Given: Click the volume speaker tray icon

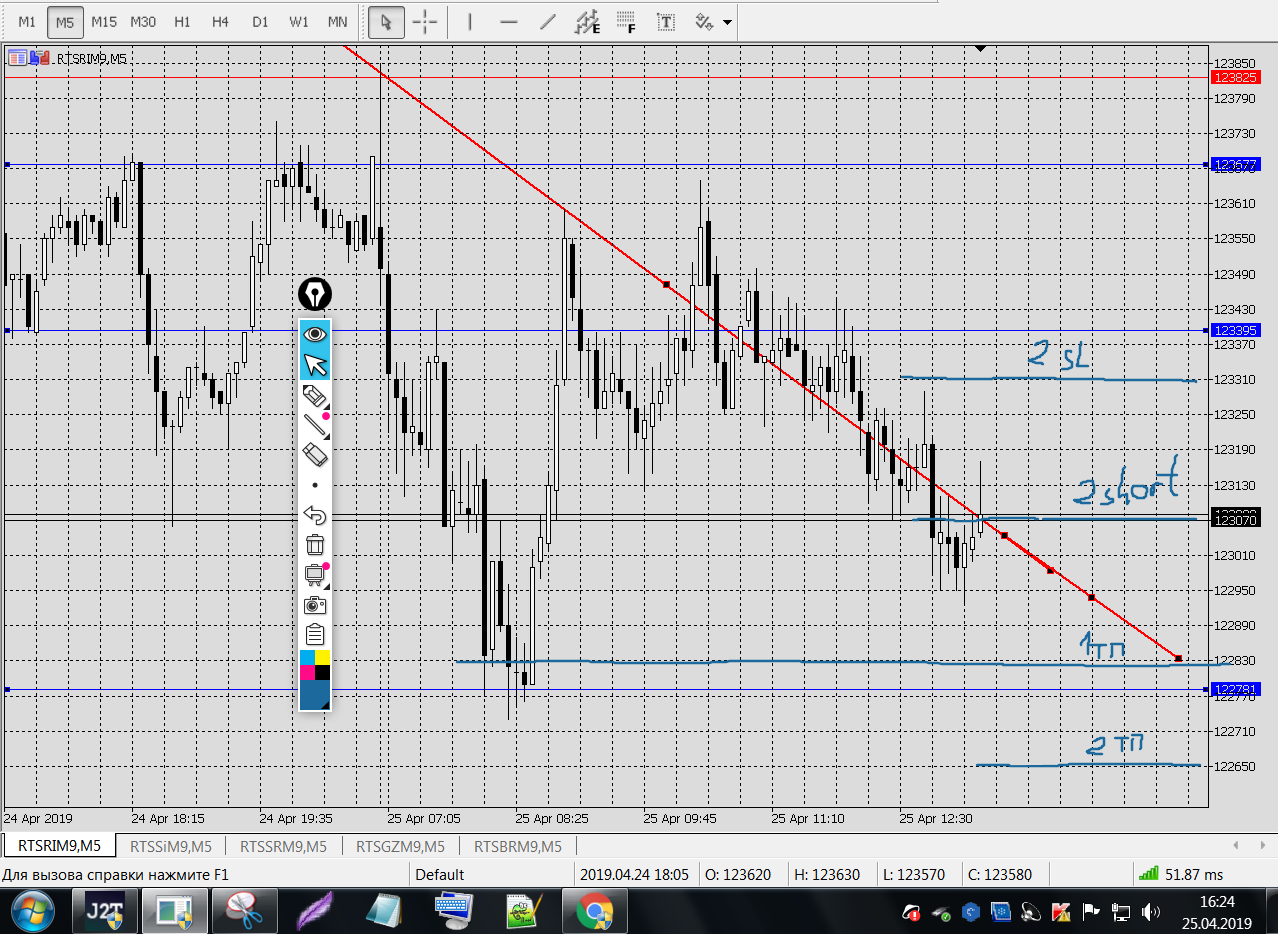Looking at the screenshot, I should [x=1152, y=913].
